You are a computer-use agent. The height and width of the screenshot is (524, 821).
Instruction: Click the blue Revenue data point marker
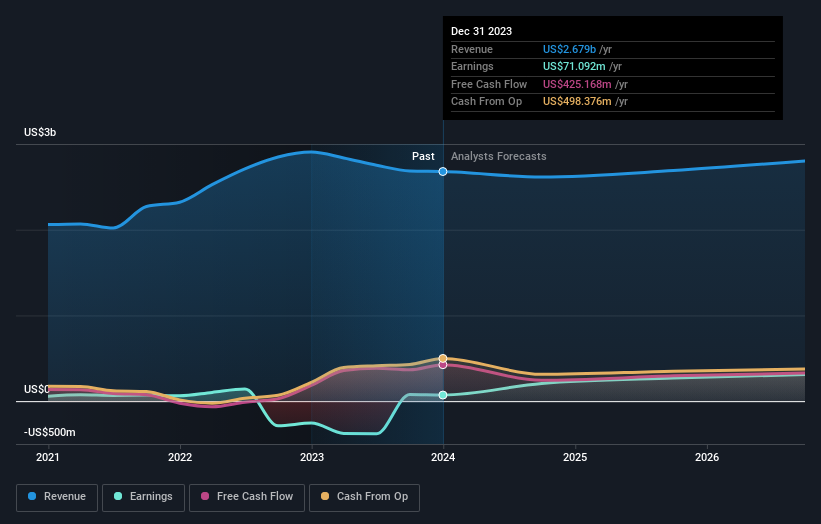point(443,172)
